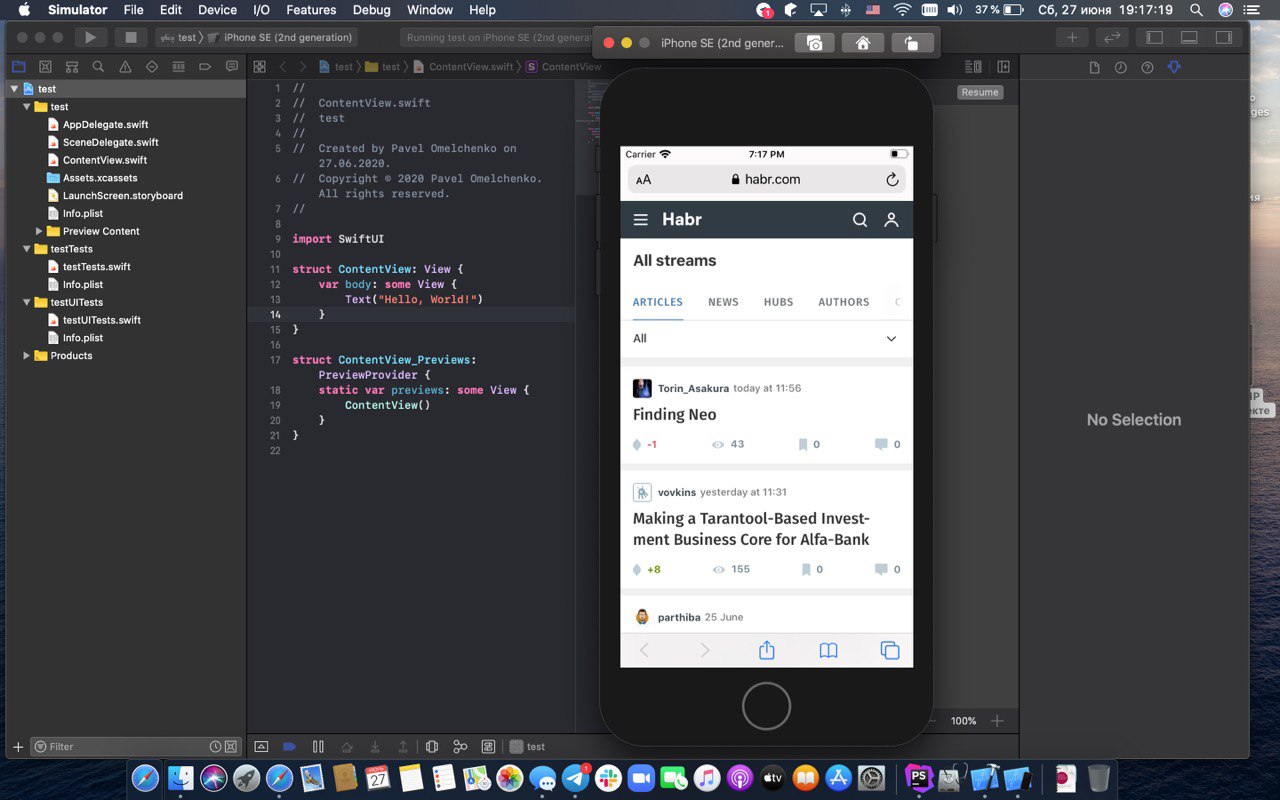Select Assets.xcassets in the navigator
This screenshot has height=800, width=1280.
(x=100, y=178)
